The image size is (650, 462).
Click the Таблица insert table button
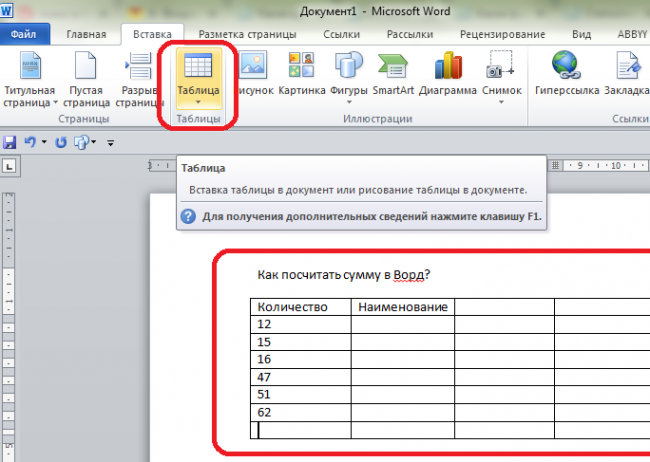click(x=198, y=78)
